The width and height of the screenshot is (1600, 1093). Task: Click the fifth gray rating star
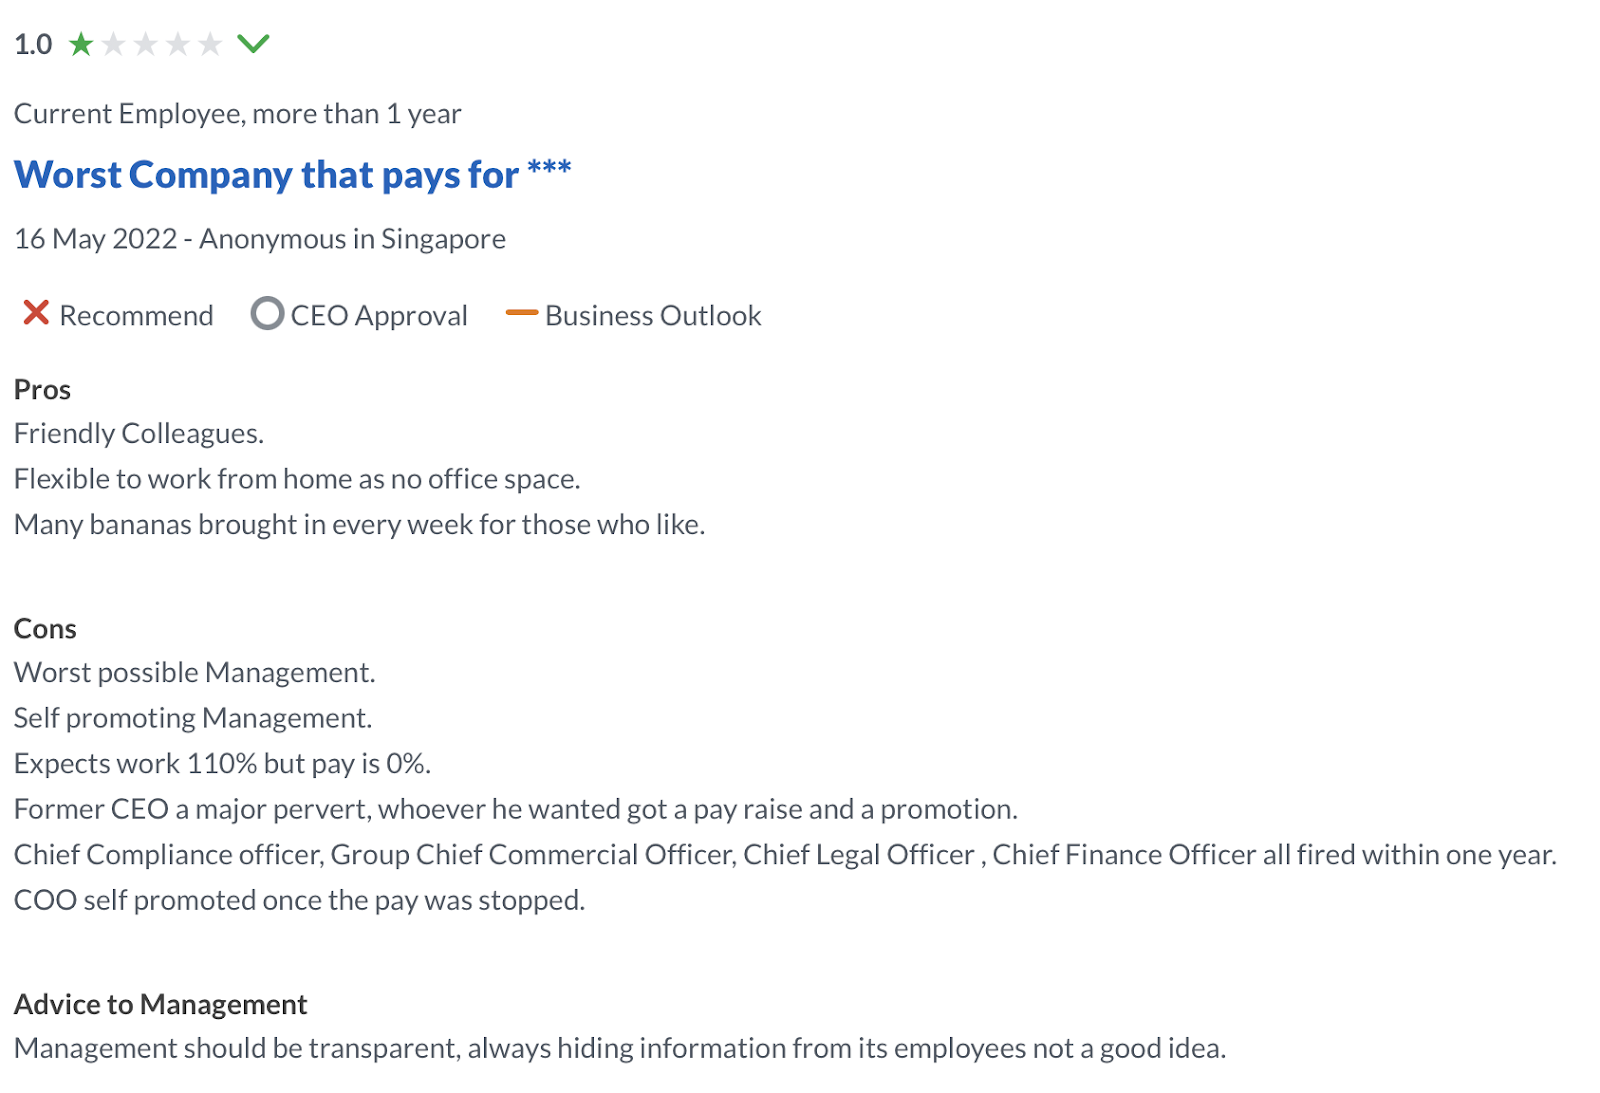pos(209,44)
